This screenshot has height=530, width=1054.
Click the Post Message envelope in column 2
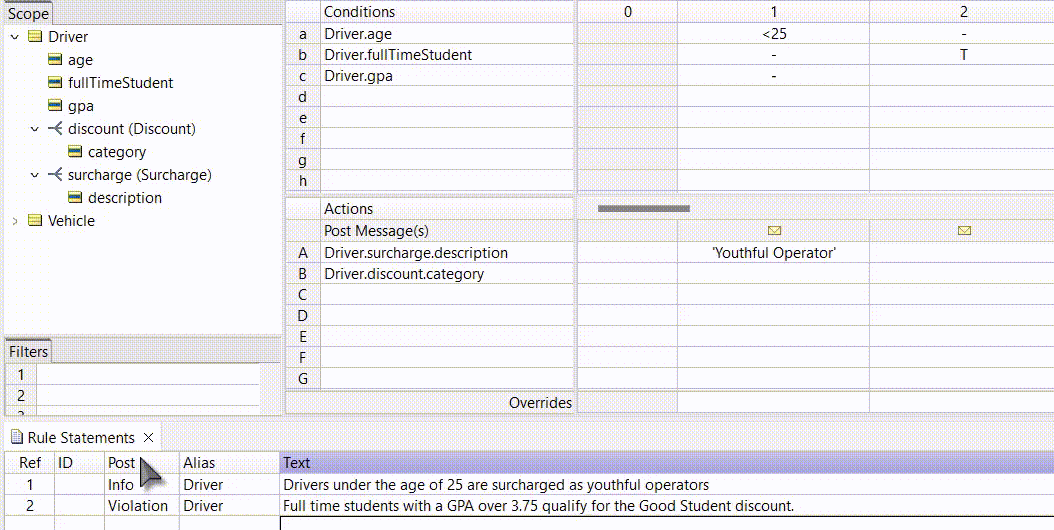point(963,231)
